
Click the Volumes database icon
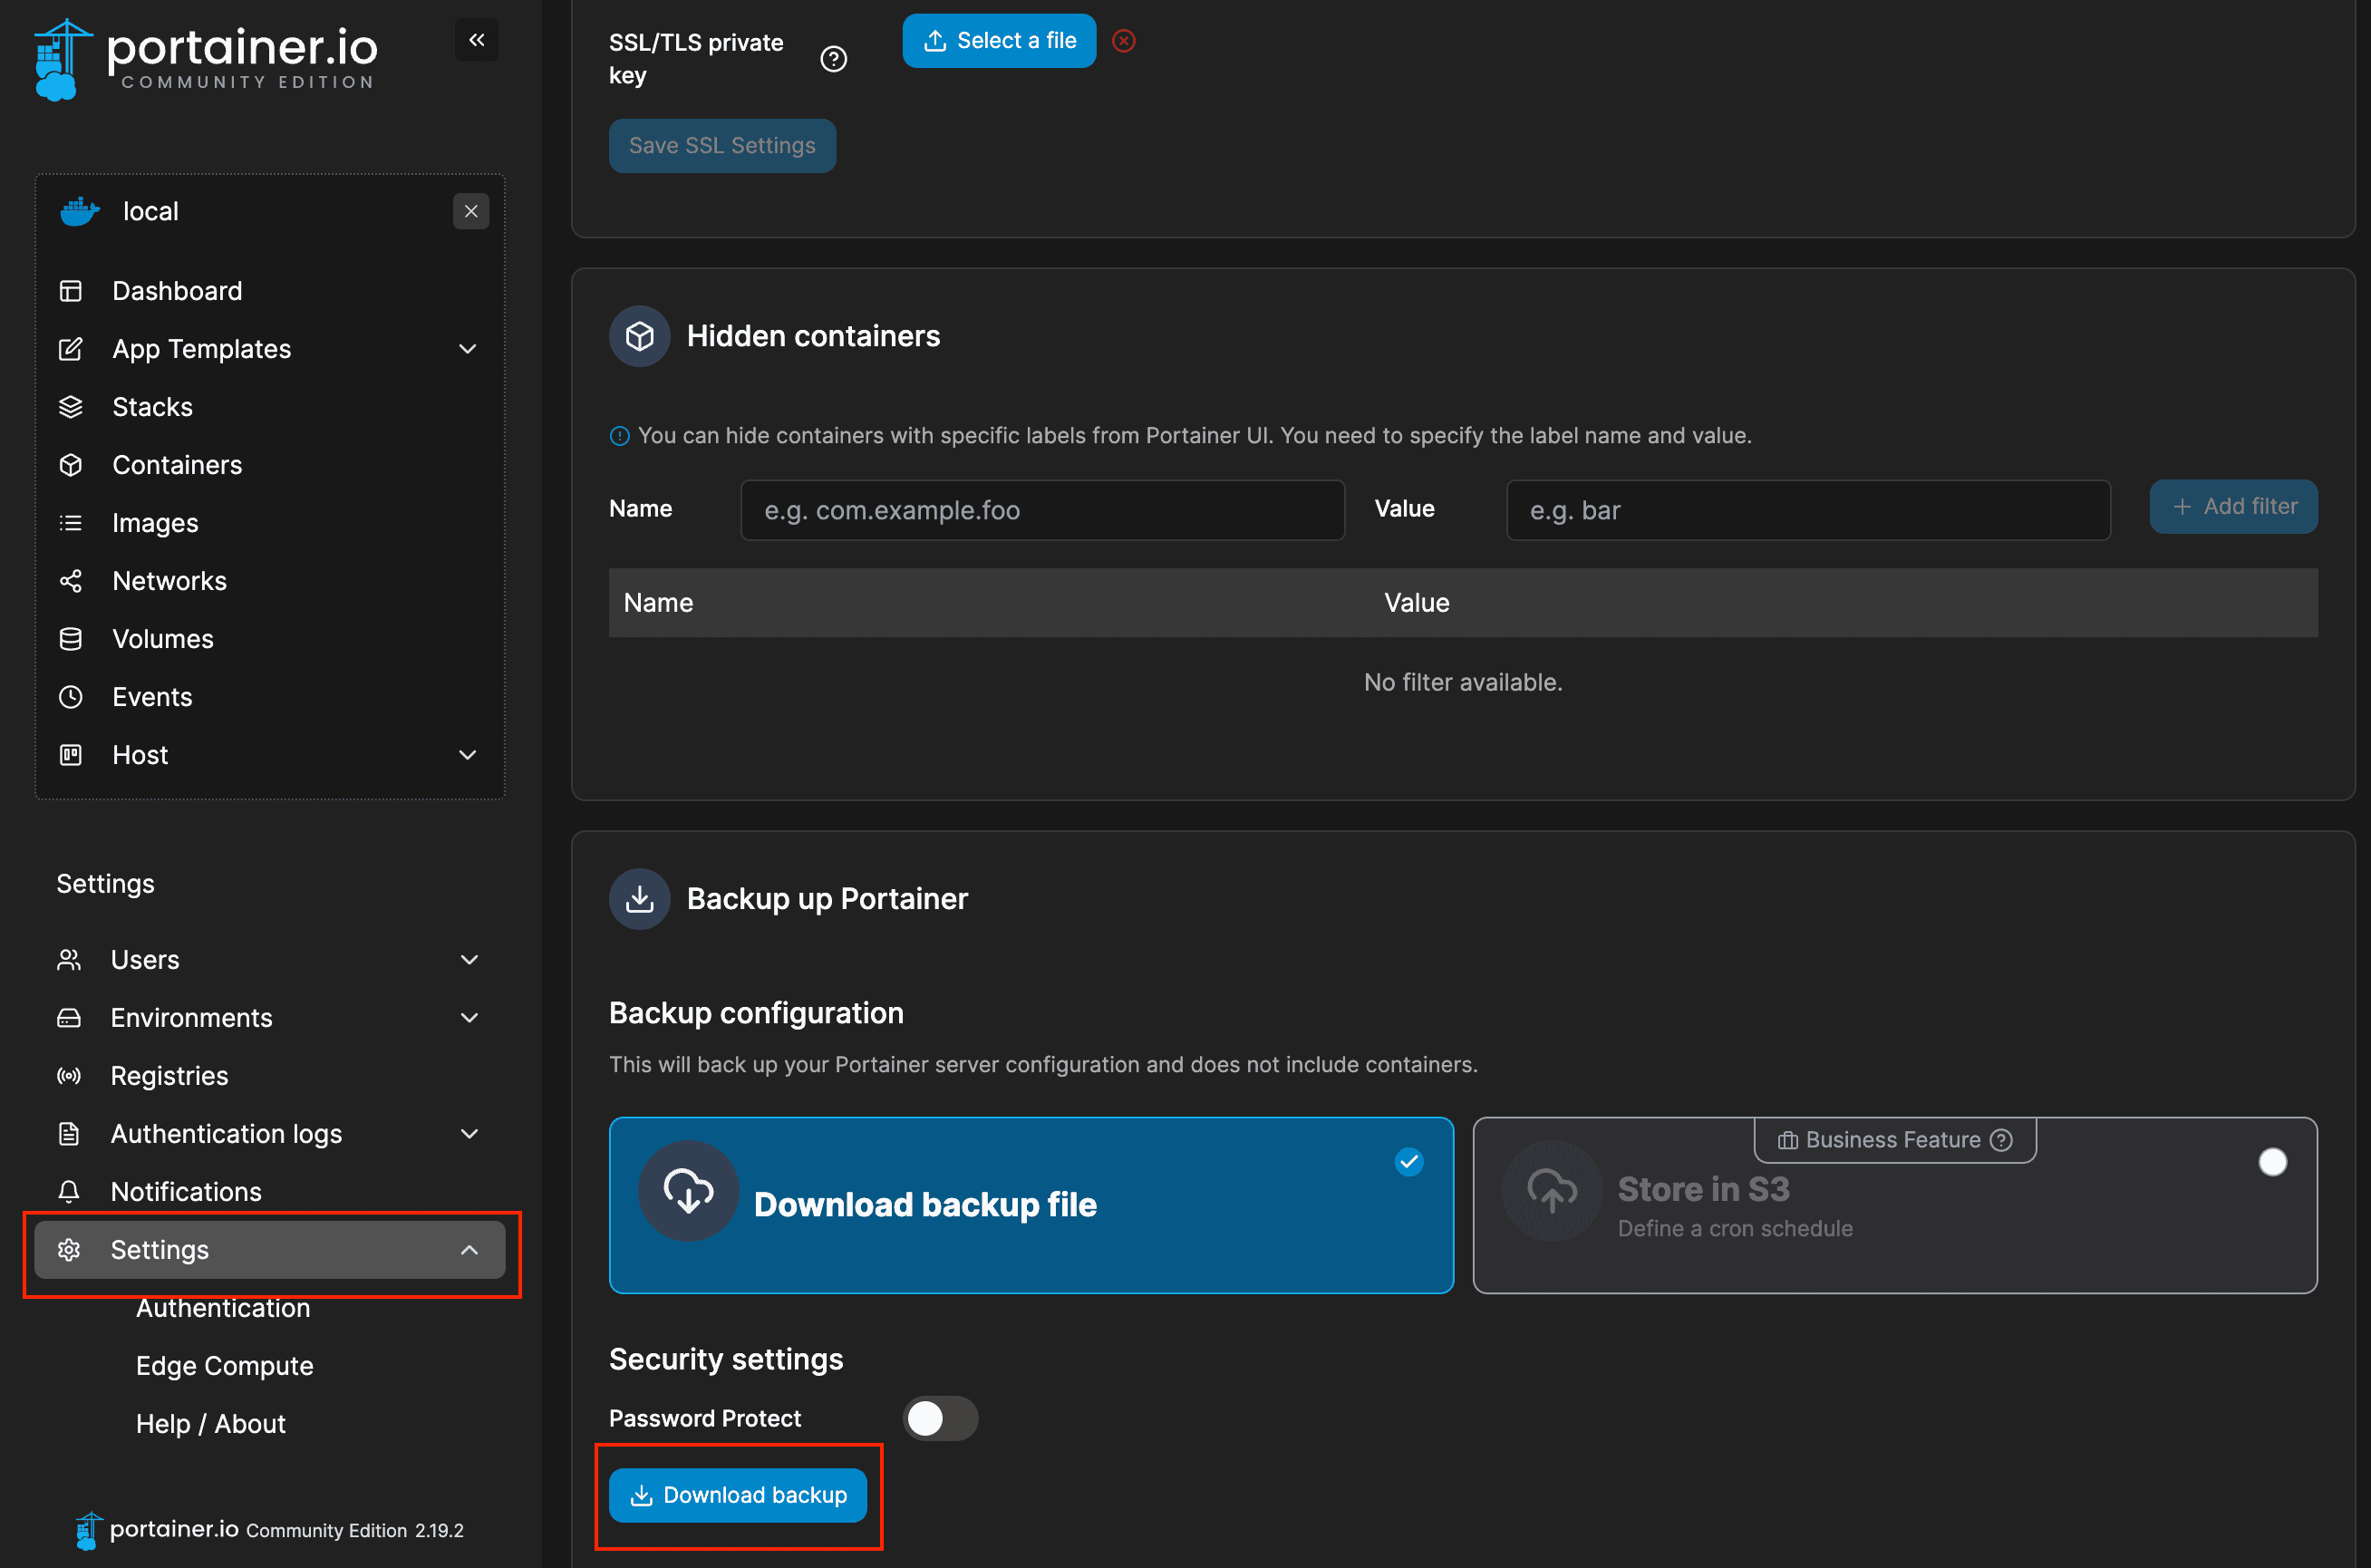[x=70, y=639]
